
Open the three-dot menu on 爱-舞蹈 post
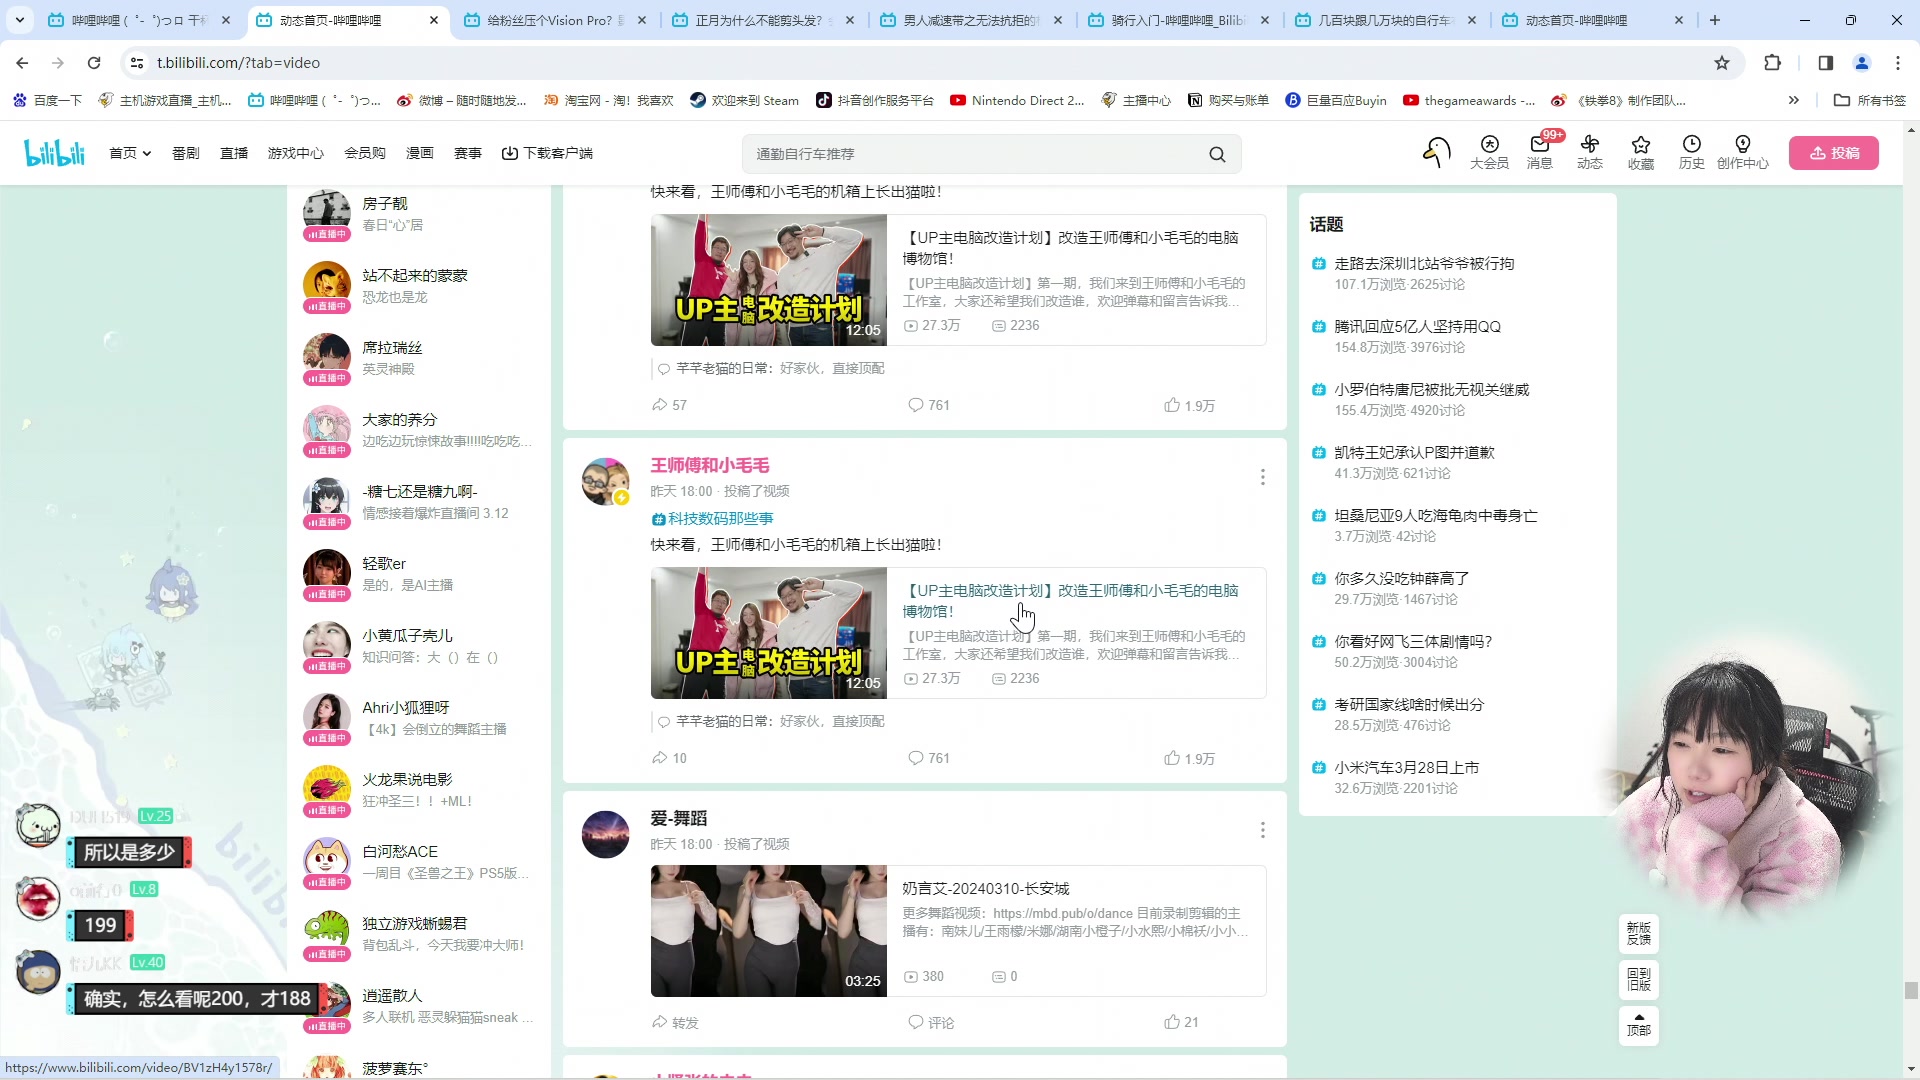1262,830
